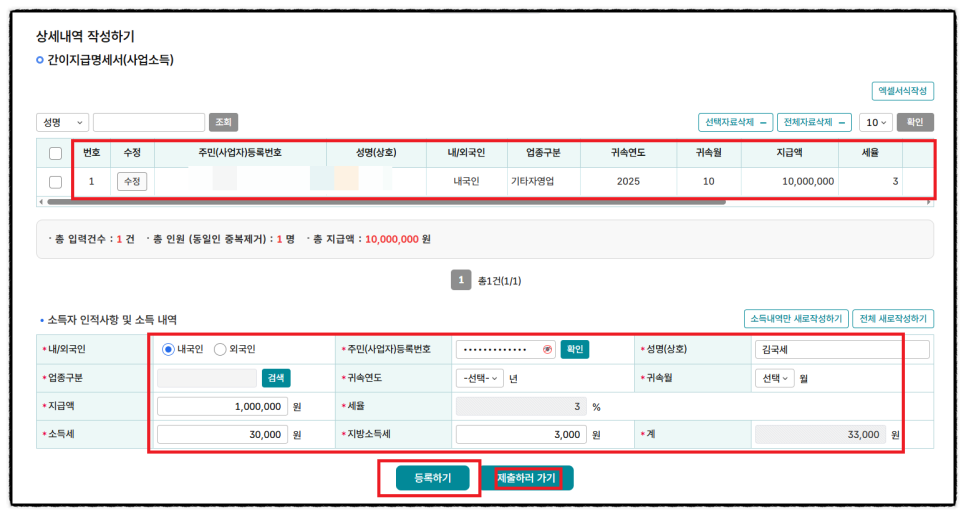966x516 pixels.
Task: Click the 전체 새로작성하기 button
Action: point(893,318)
